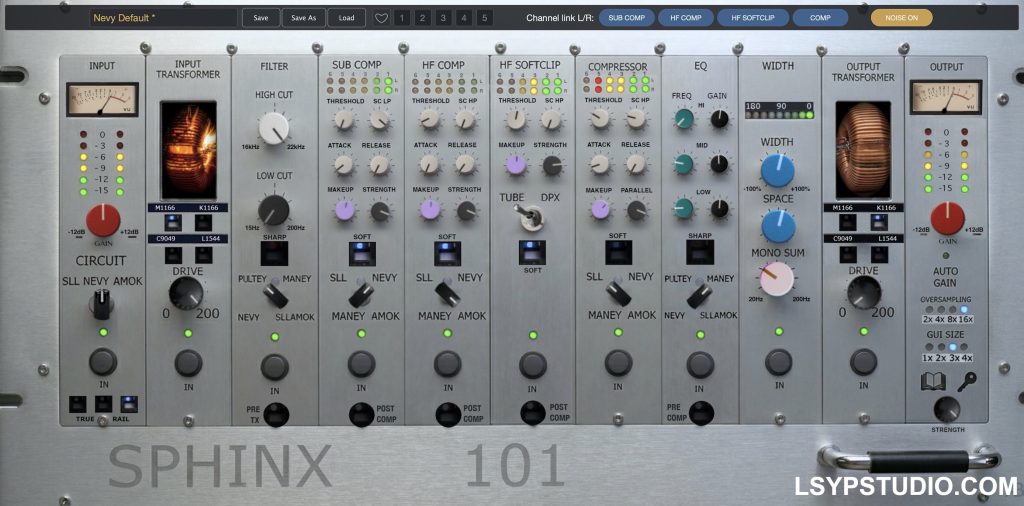Click the NOISE ON button

(x=901, y=18)
